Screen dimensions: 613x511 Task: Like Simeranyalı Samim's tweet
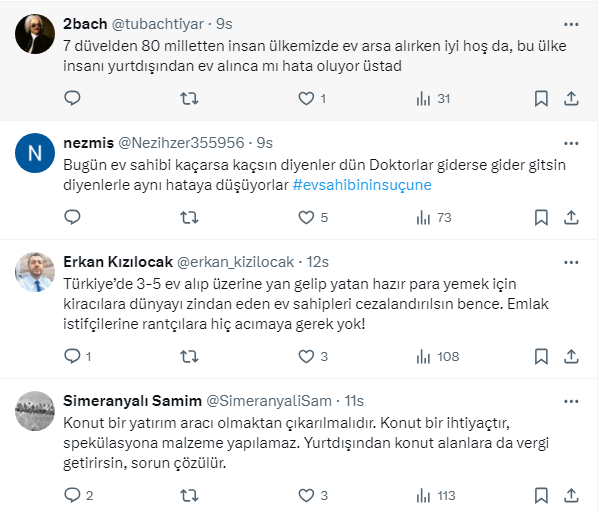pos(306,494)
